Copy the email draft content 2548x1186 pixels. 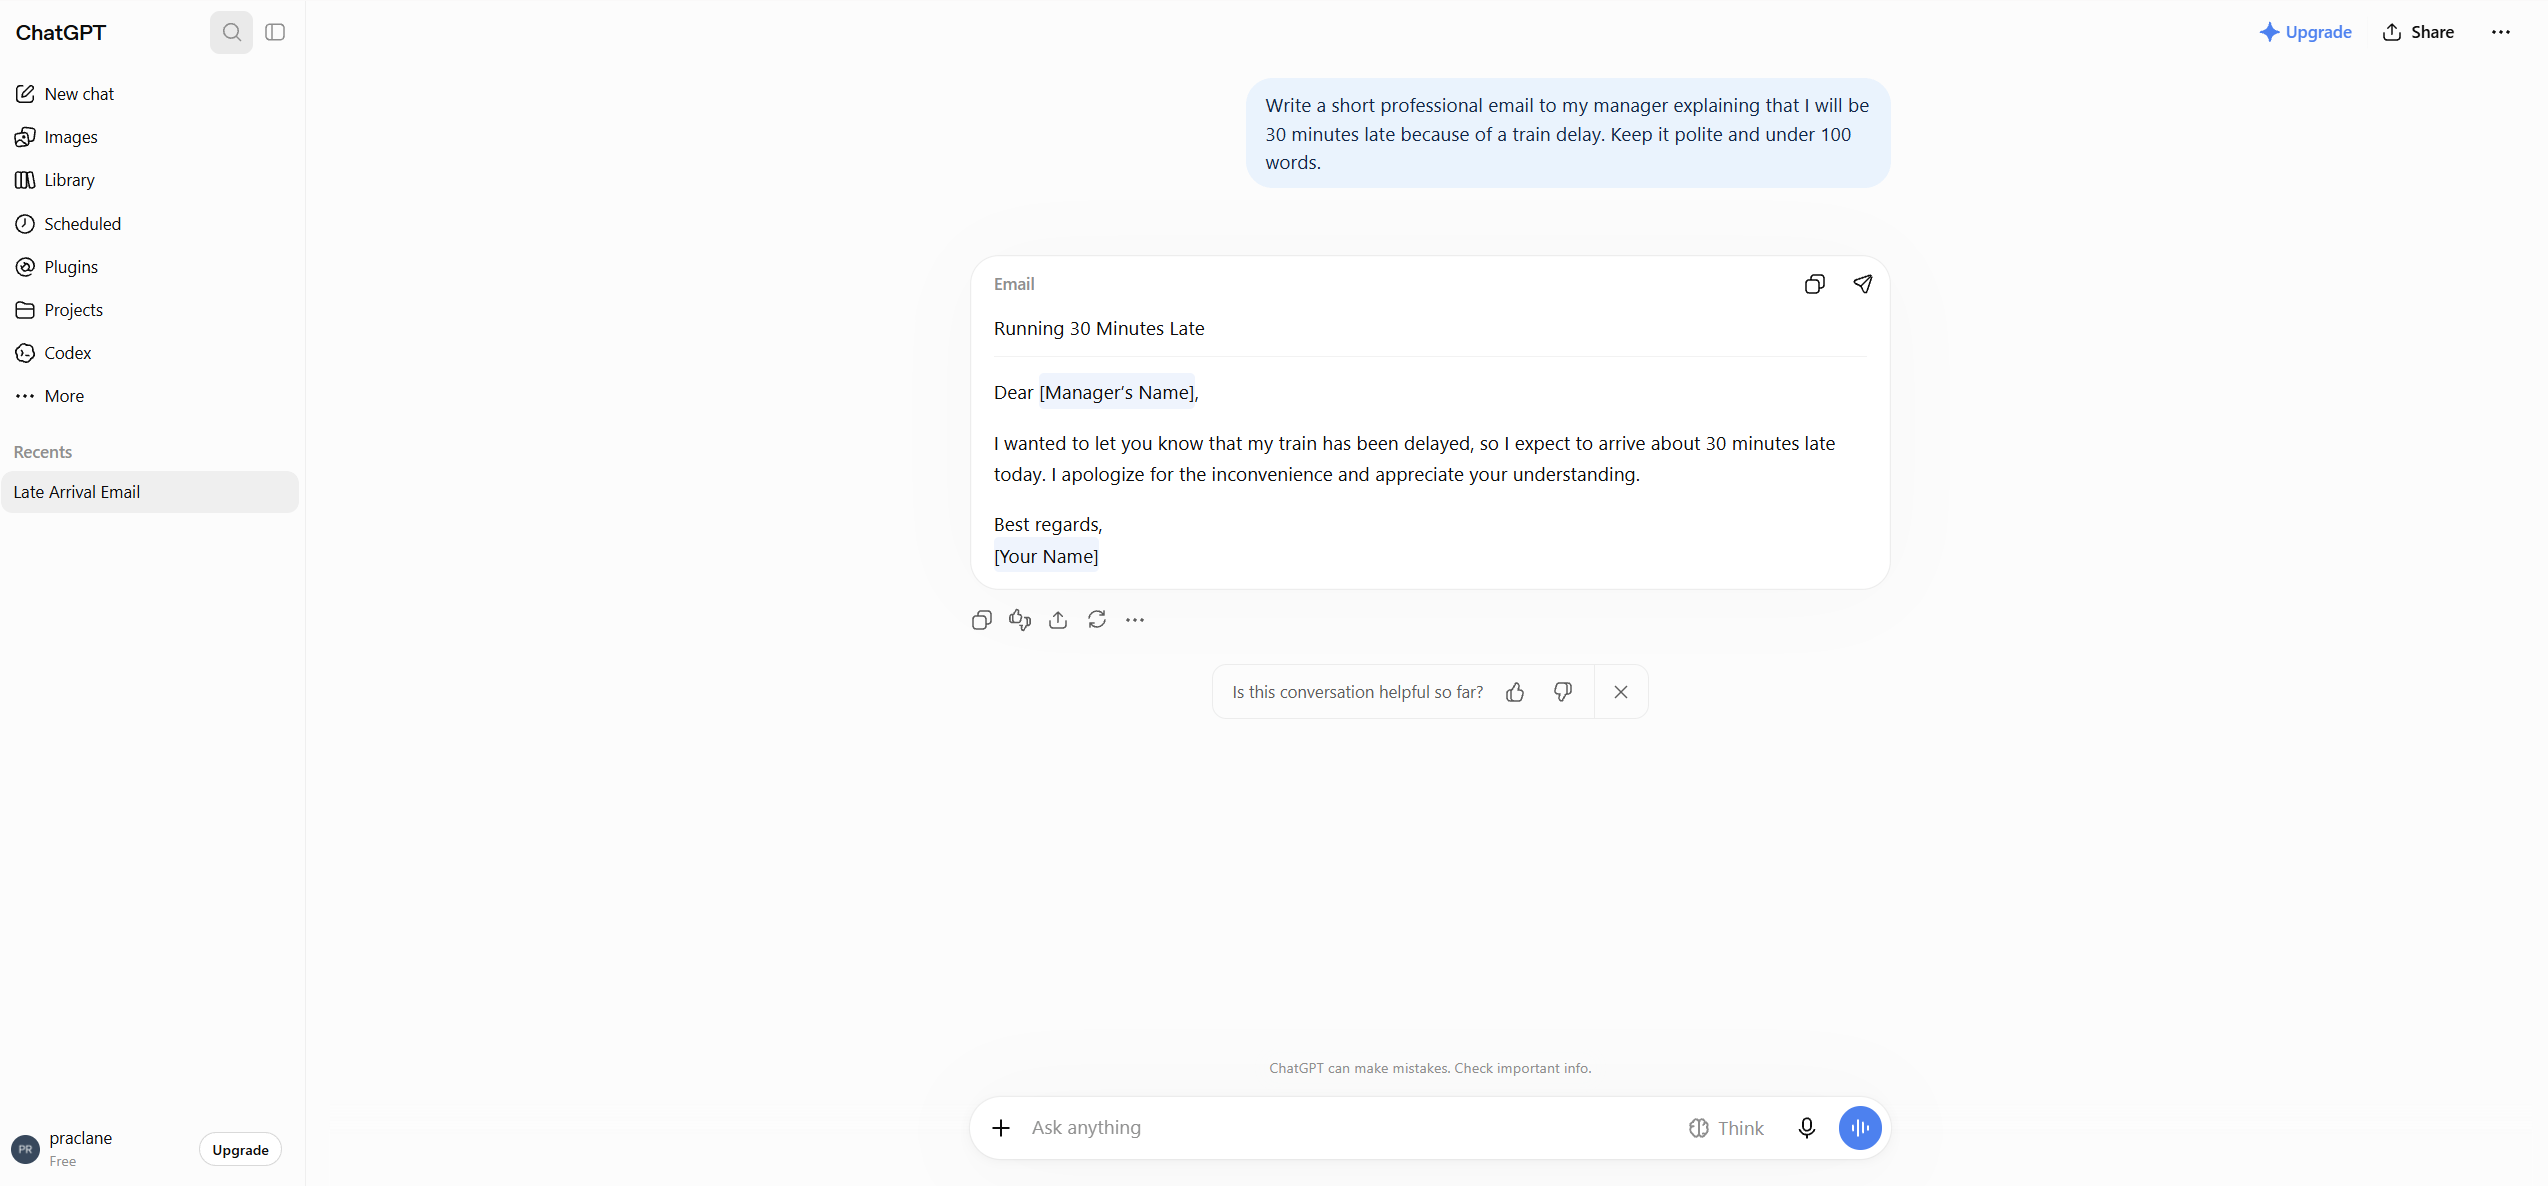point(1814,284)
